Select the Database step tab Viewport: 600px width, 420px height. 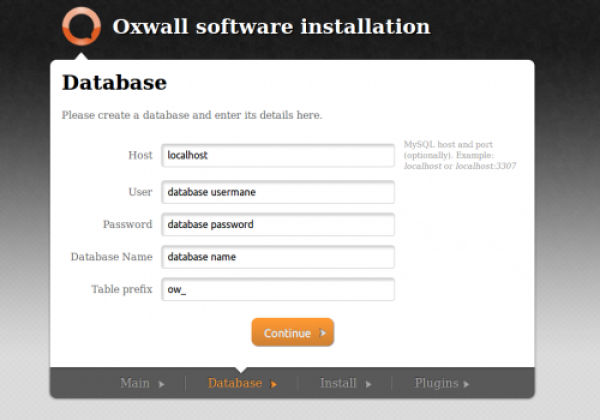tap(242, 383)
